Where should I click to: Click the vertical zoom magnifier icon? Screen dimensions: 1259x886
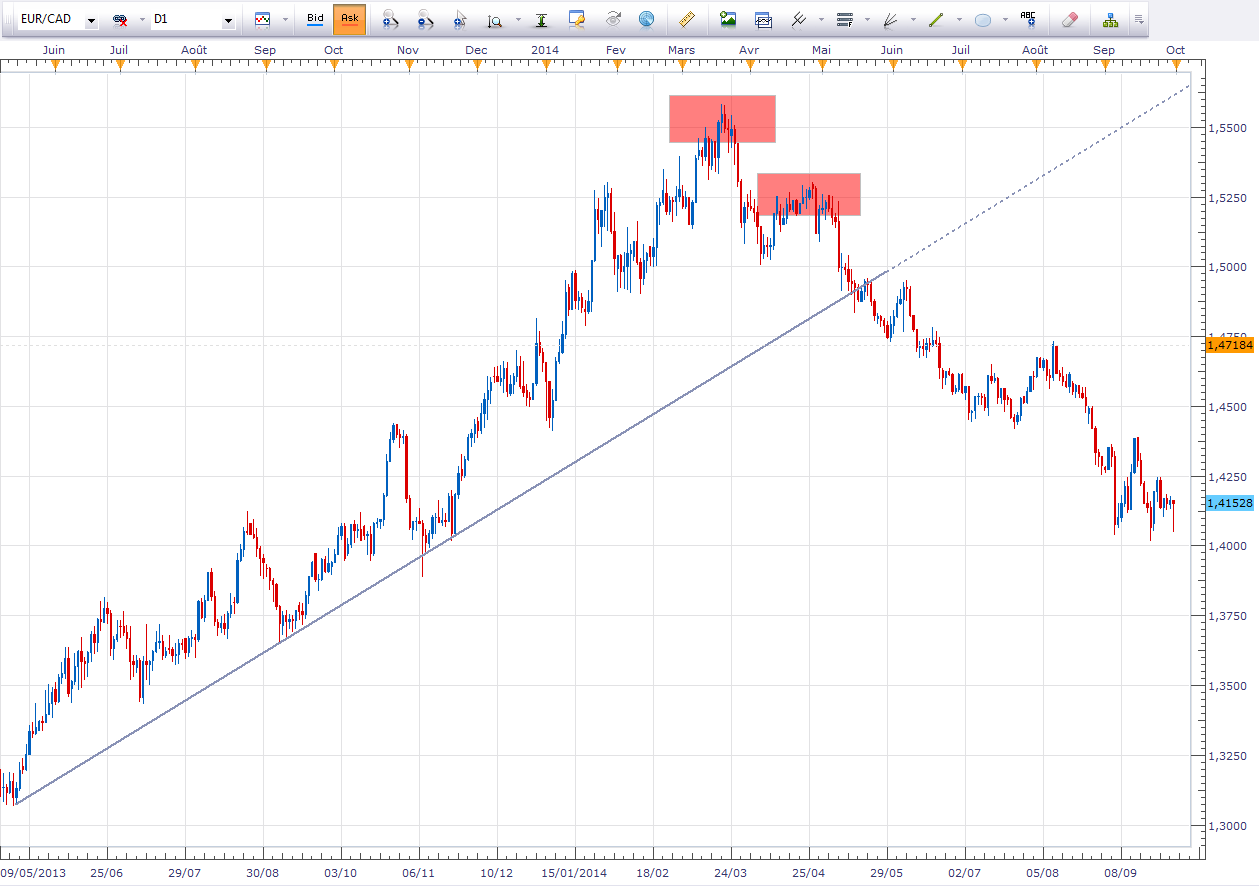(x=495, y=19)
